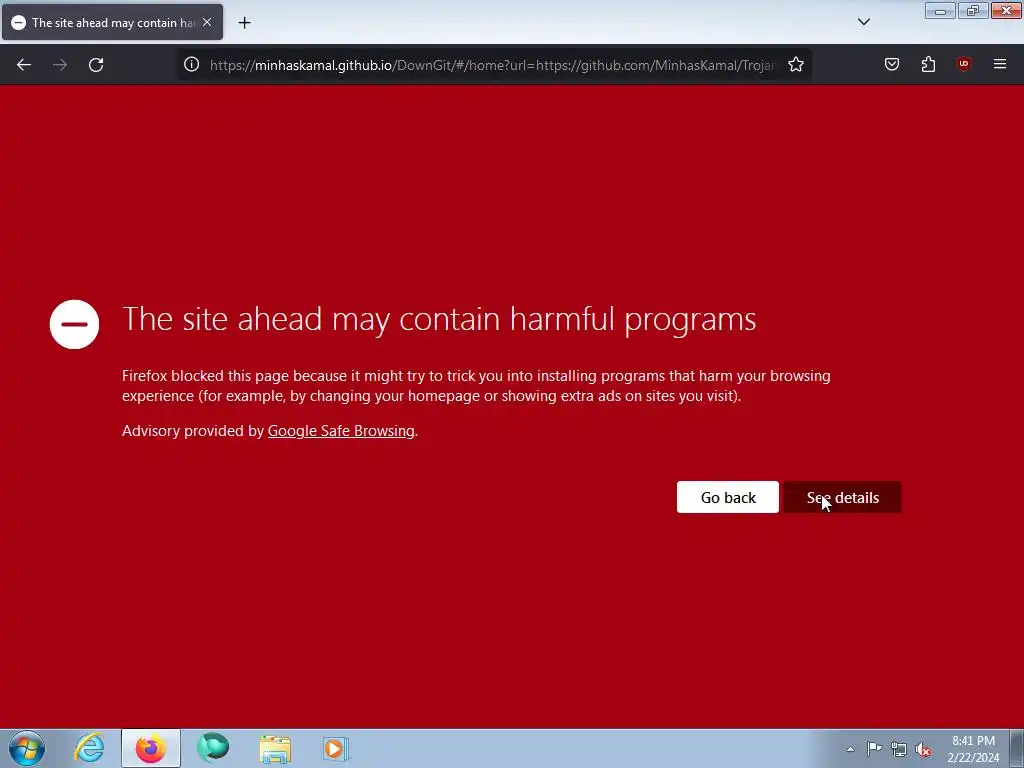Click the Go back button
The width and height of the screenshot is (1024, 768).
728,497
